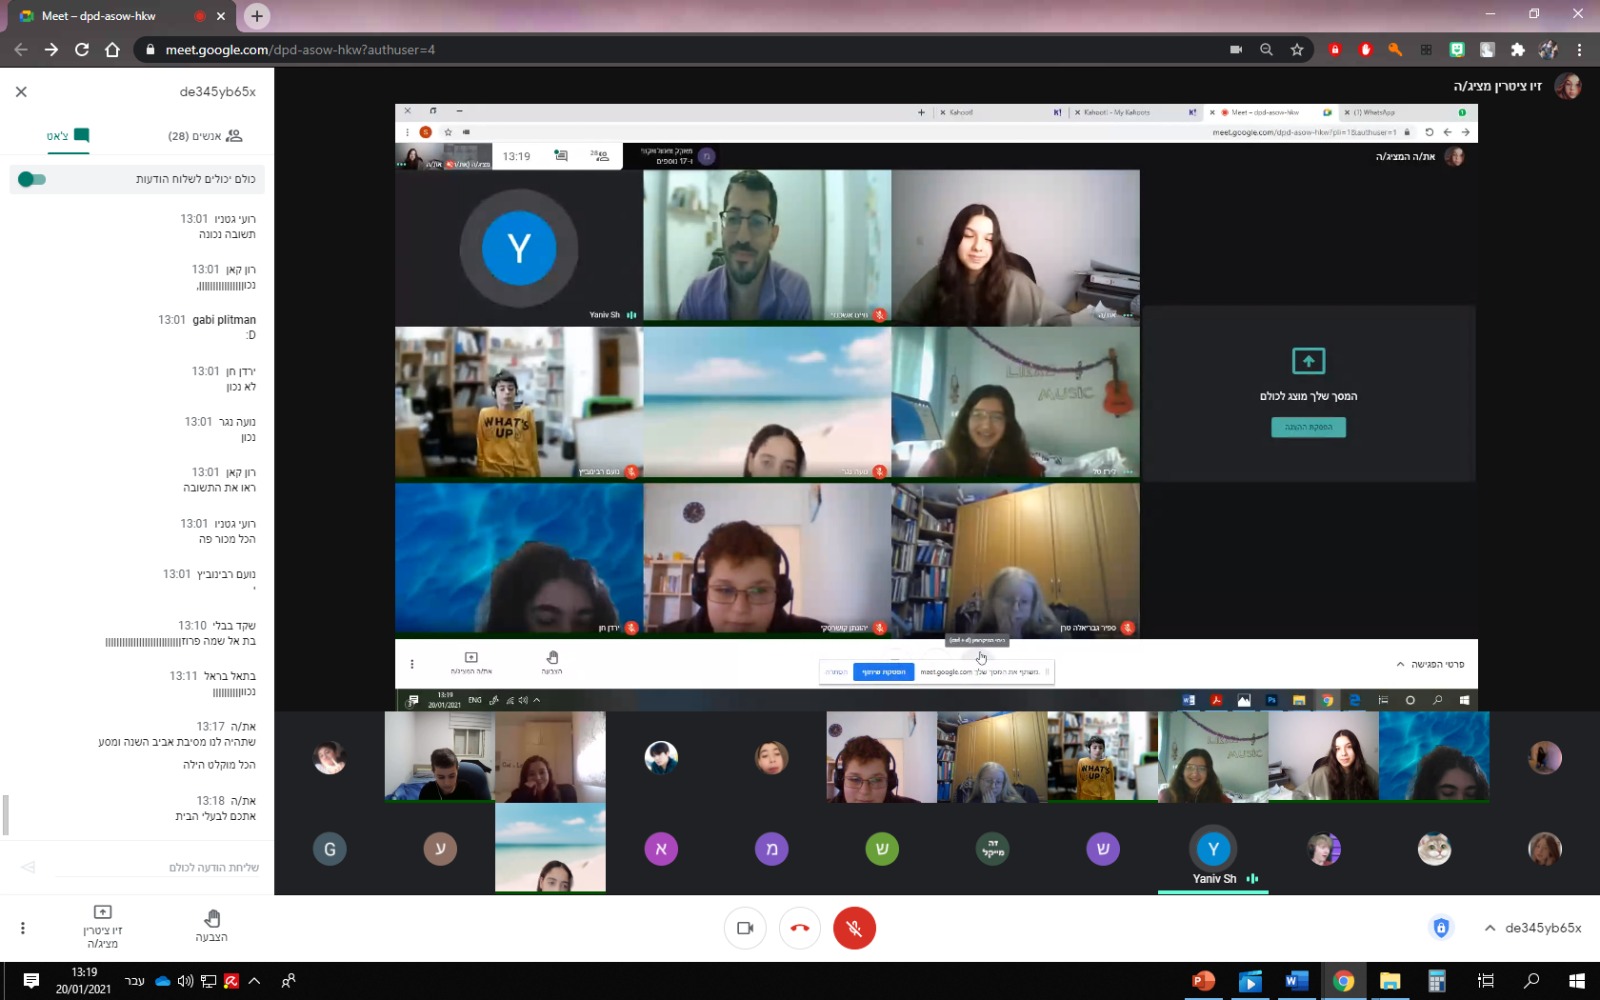Image resolution: width=1600 pixels, height=1000 pixels.
Task: Open the volume control in system tray
Action: (x=185, y=981)
